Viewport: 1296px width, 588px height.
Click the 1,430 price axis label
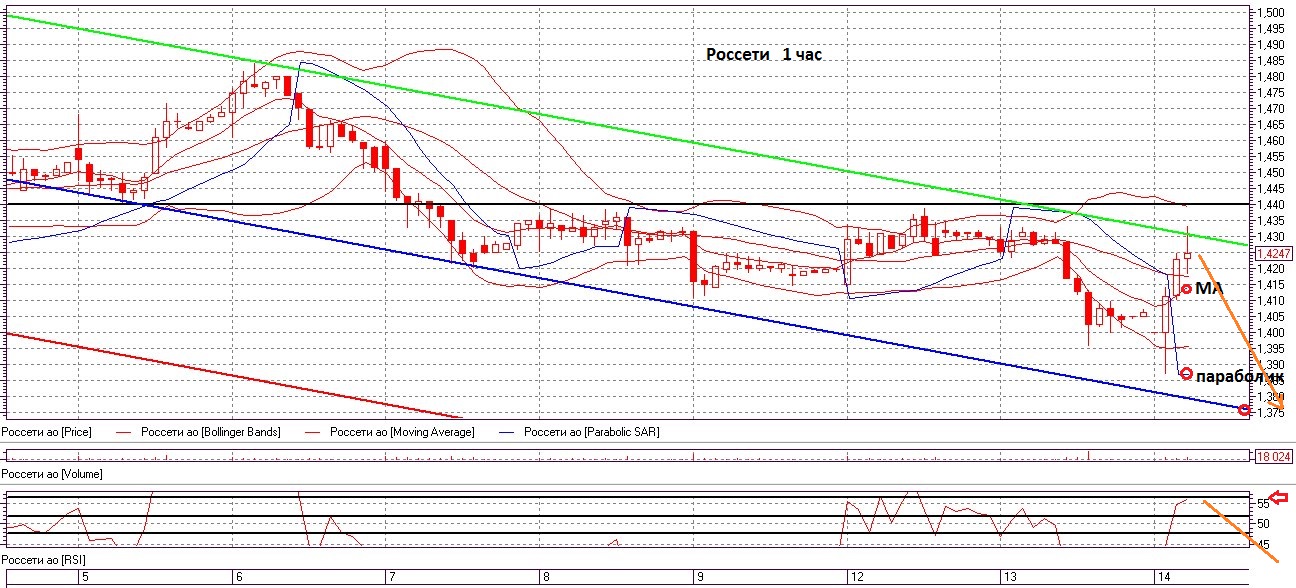point(1271,236)
